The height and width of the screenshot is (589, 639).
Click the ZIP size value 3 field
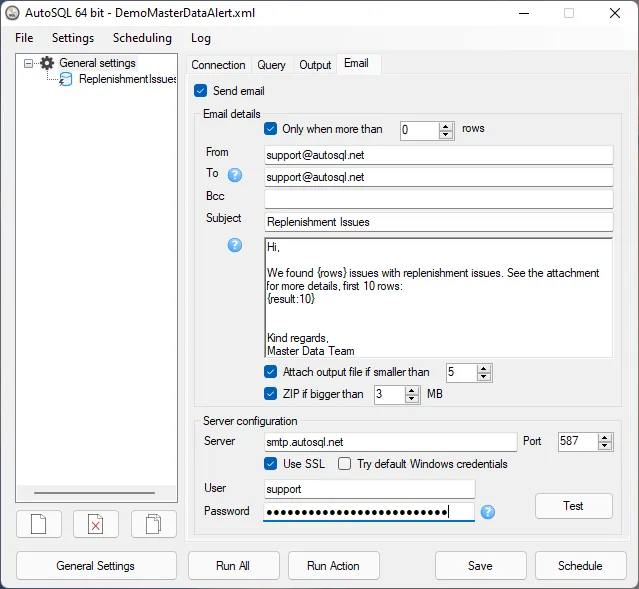tap(390, 394)
